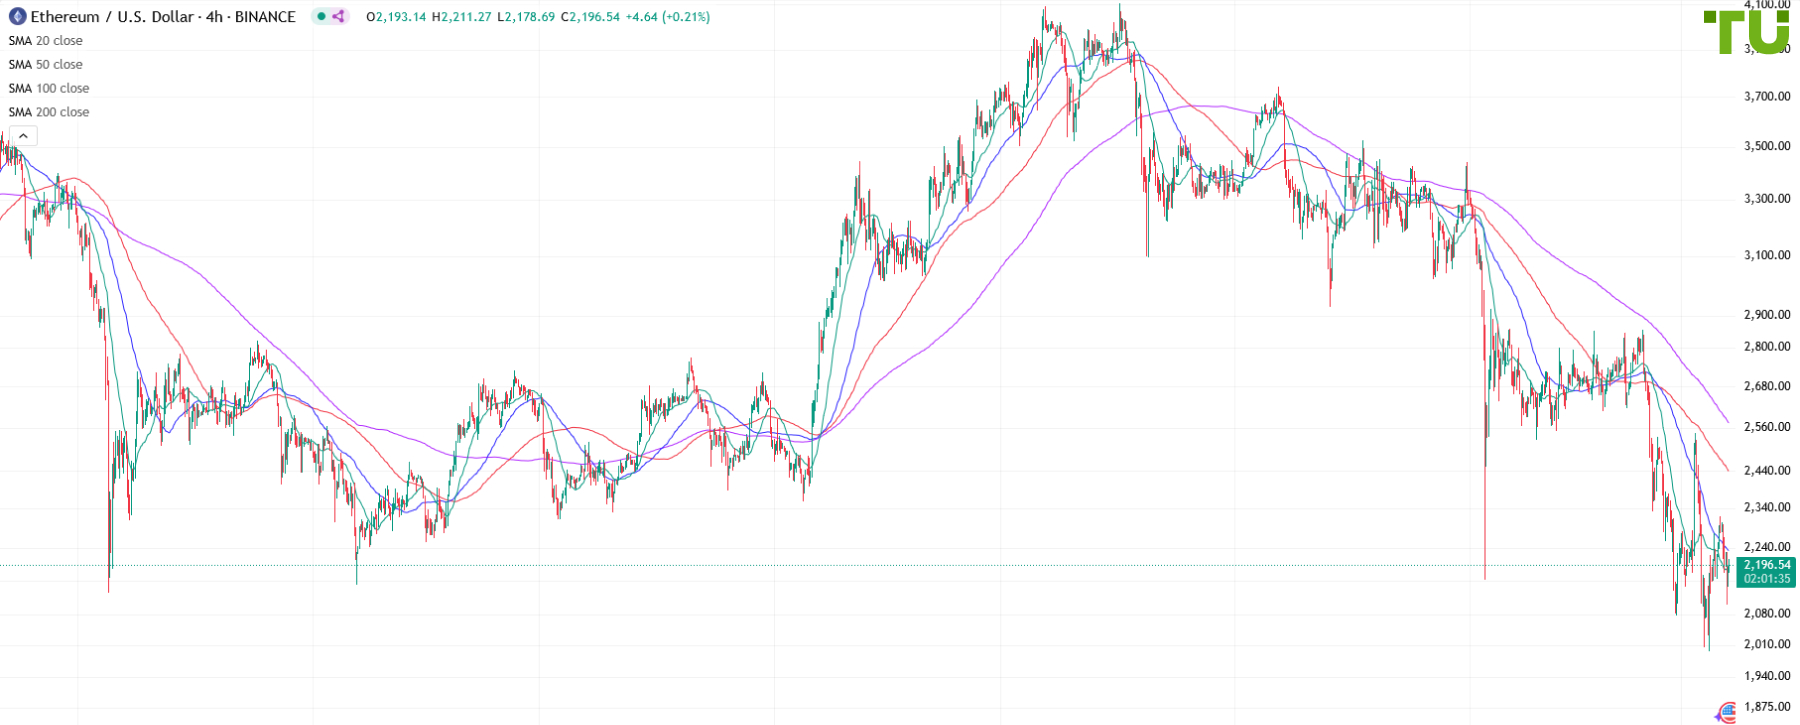The image size is (1800, 725).
Task: Click the low value L2,178.69
Action: [526, 17]
